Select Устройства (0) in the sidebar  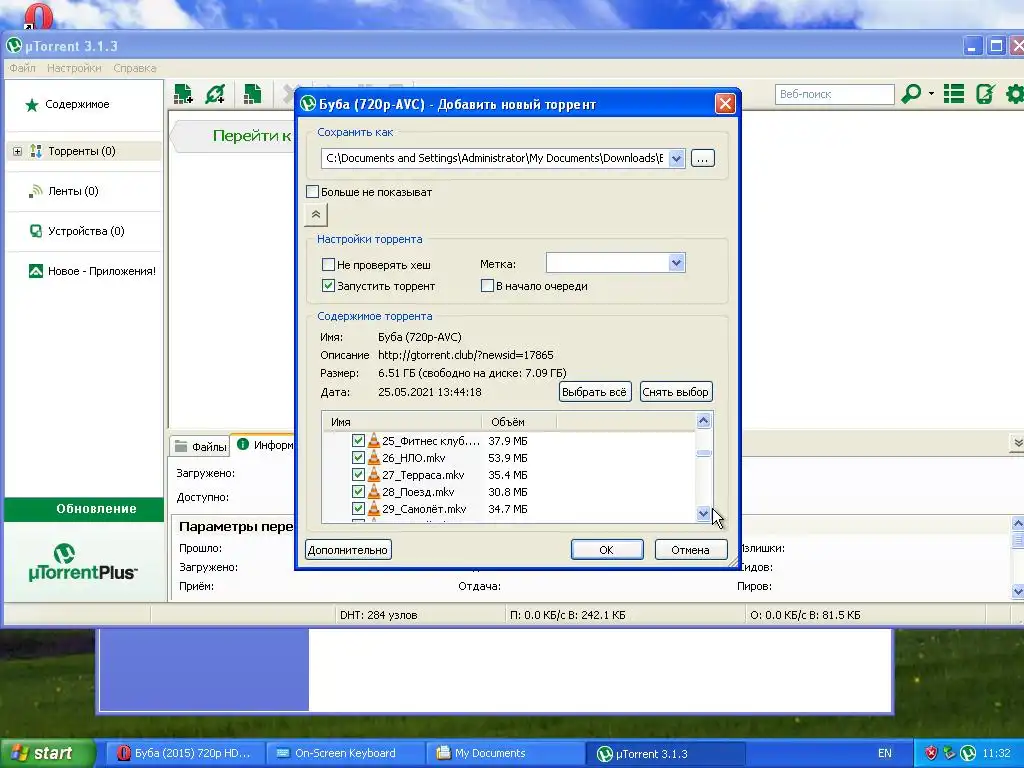click(86, 231)
